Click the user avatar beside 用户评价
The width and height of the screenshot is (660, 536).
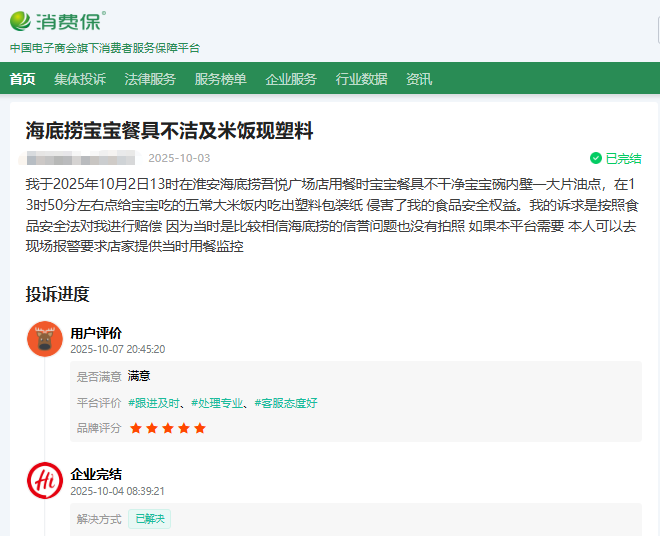(x=45, y=340)
